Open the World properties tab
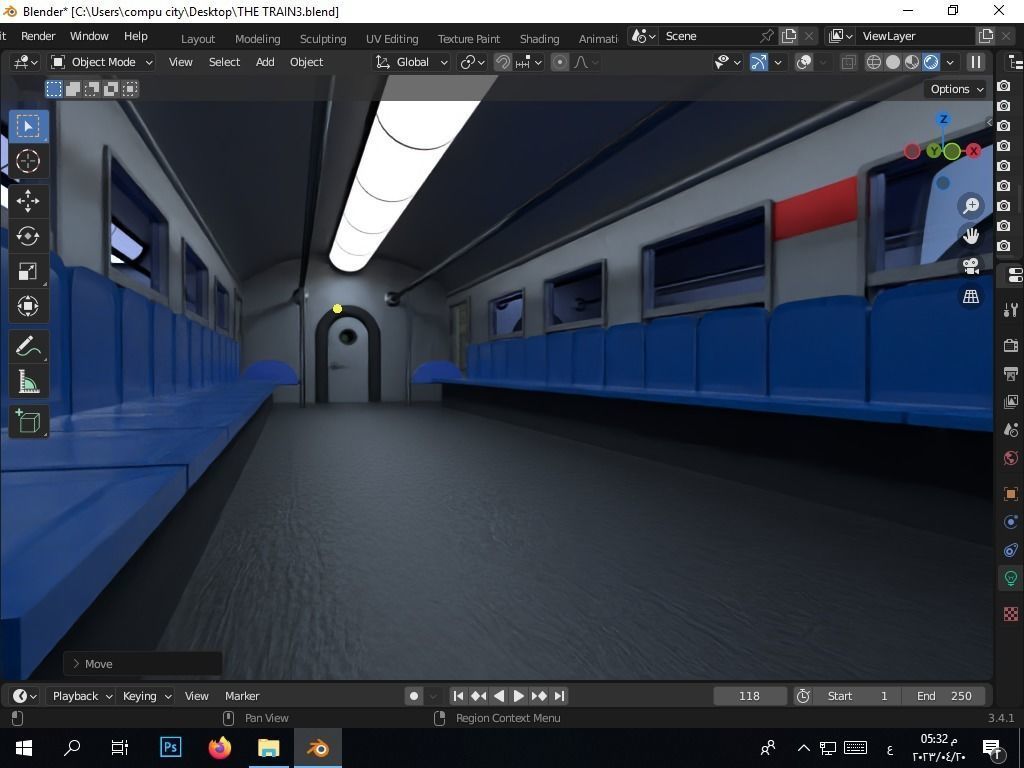1024x768 pixels. [1010, 458]
